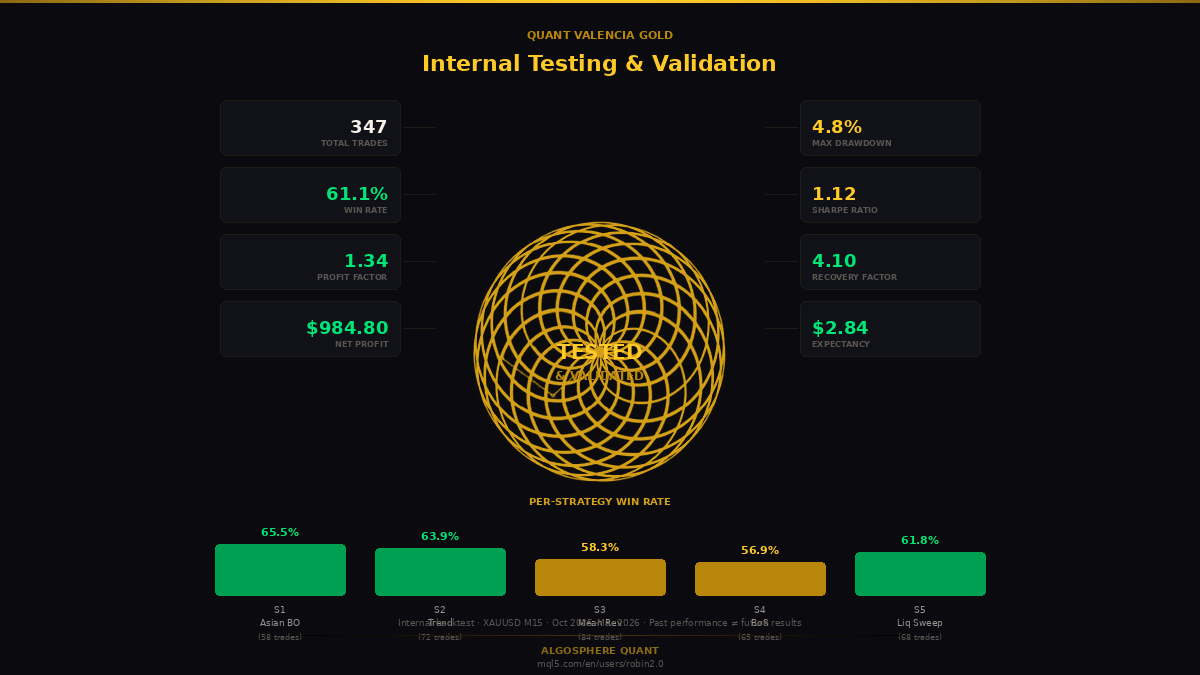Select the Total Trades 347 card
The height and width of the screenshot is (675, 1200).
click(310, 128)
